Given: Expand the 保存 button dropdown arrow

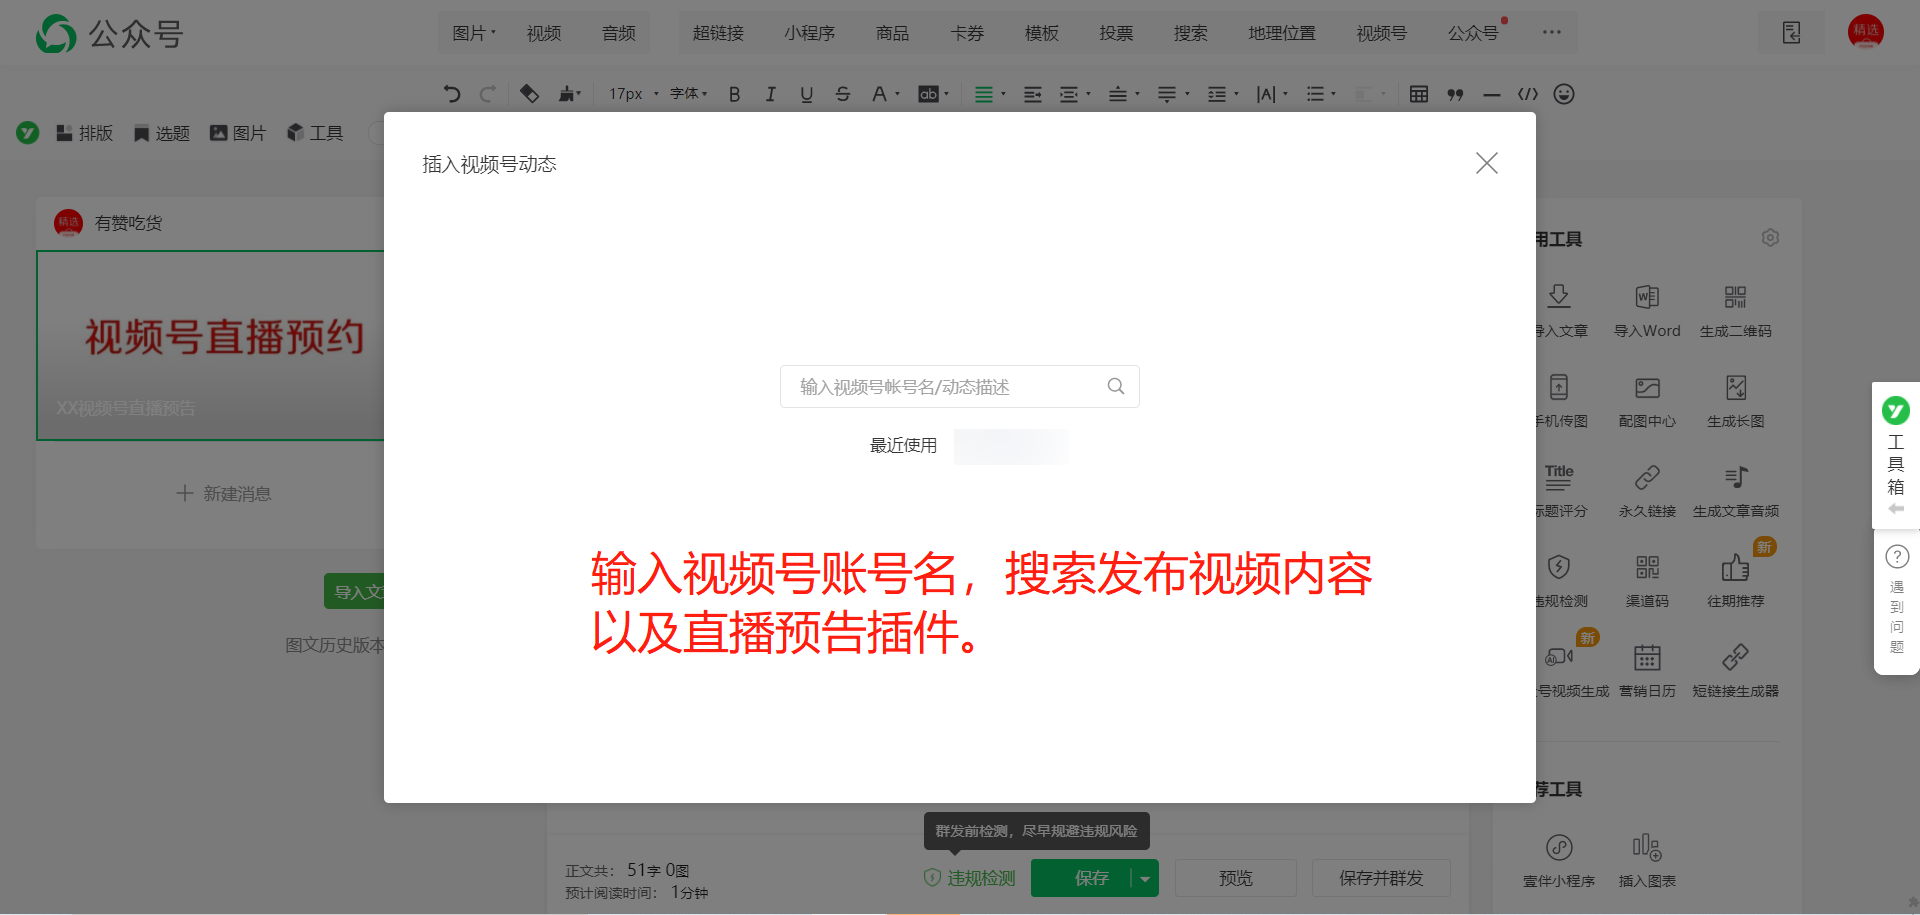Looking at the screenshot, I should pyautogui.click(x=1145, y=877).
